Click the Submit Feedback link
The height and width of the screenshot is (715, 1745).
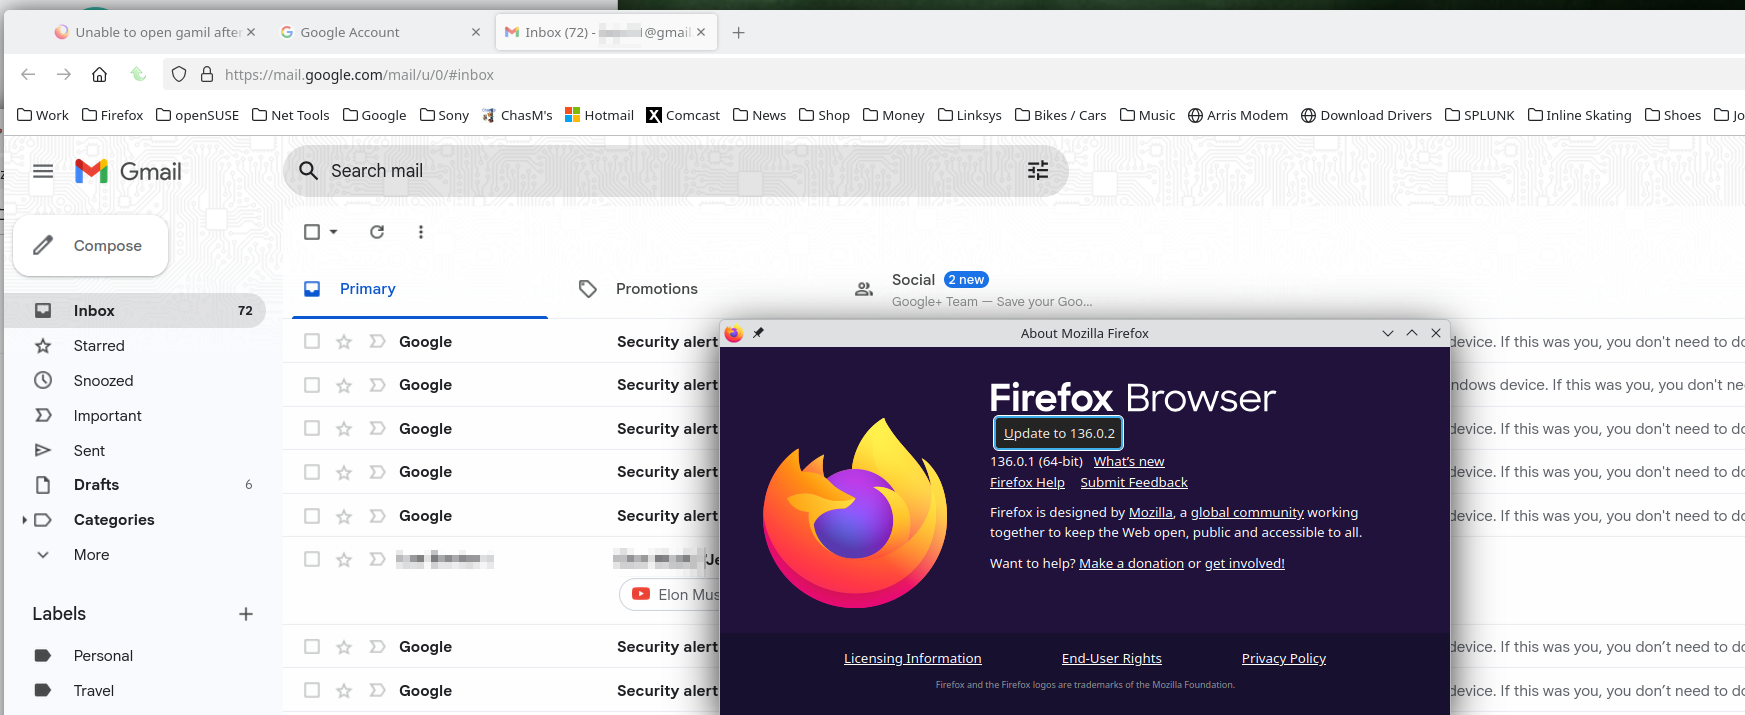pyautogui.click(x=1134, y=482)
